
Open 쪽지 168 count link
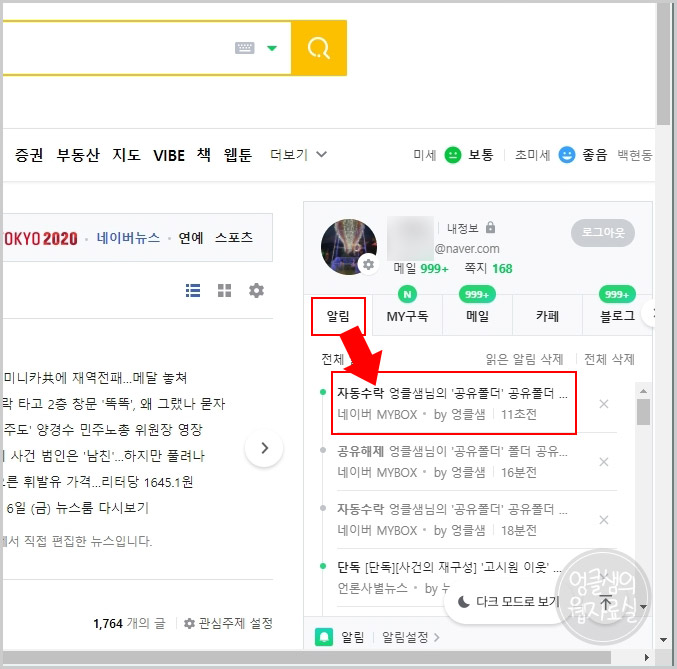click(488, 268)
